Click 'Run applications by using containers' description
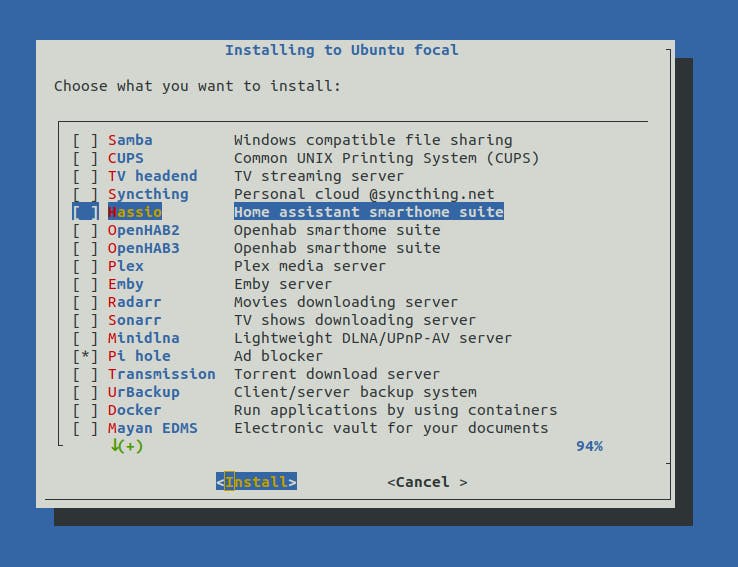The image size is (738, 567). pos(396,410)
